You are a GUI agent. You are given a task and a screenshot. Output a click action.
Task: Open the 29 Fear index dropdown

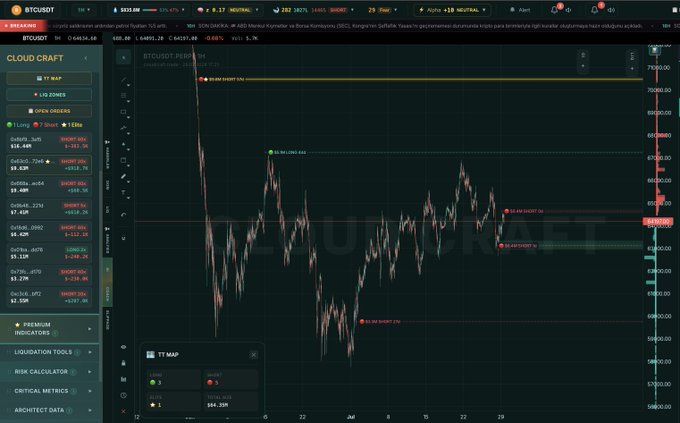pyautogui.click(x=382, y=10)
